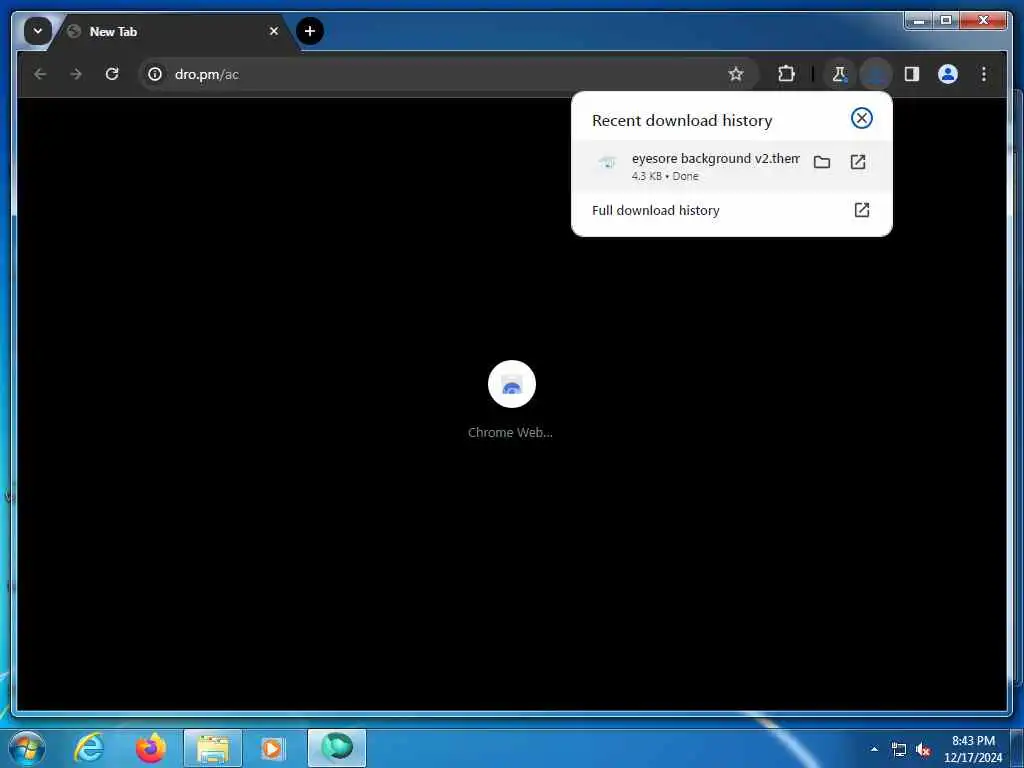Click the downloaded theme file icon
This screenshot has width=1024, height=768.
[x=607, y=163]
